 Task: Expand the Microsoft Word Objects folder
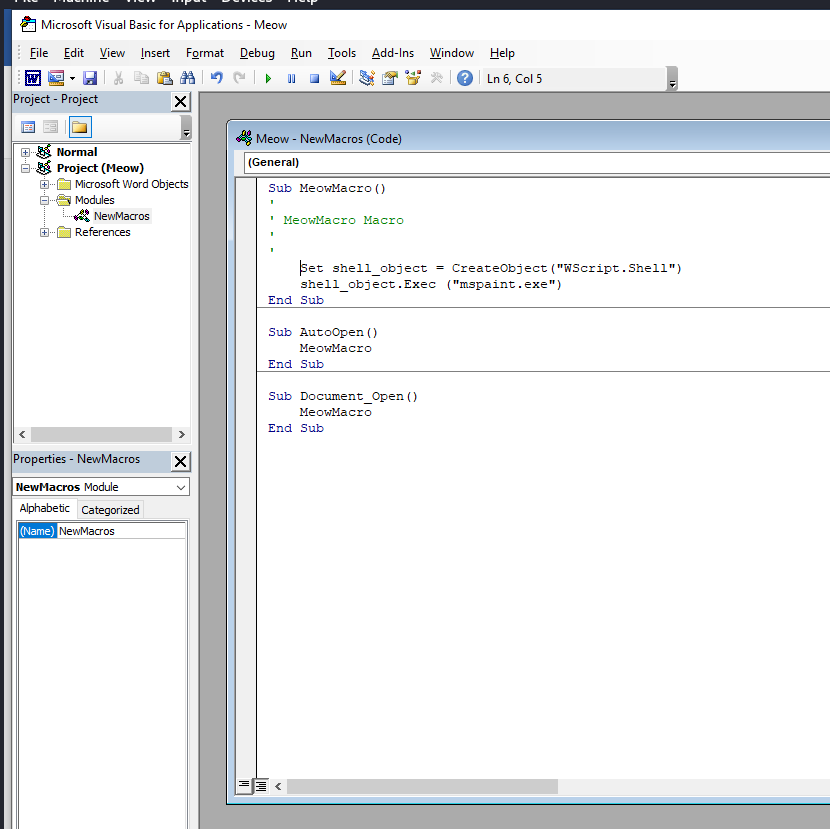click(x=44, y=184)
